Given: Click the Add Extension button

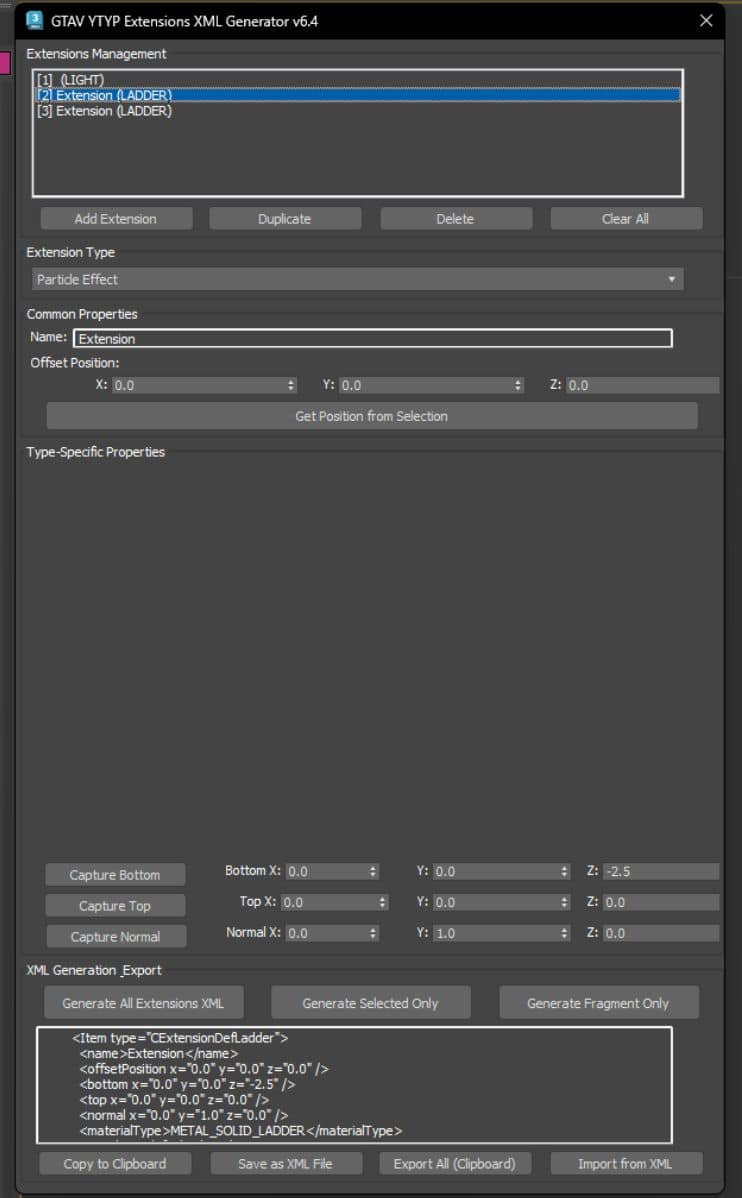Looking at the screenshot, I should coord(115,219).
